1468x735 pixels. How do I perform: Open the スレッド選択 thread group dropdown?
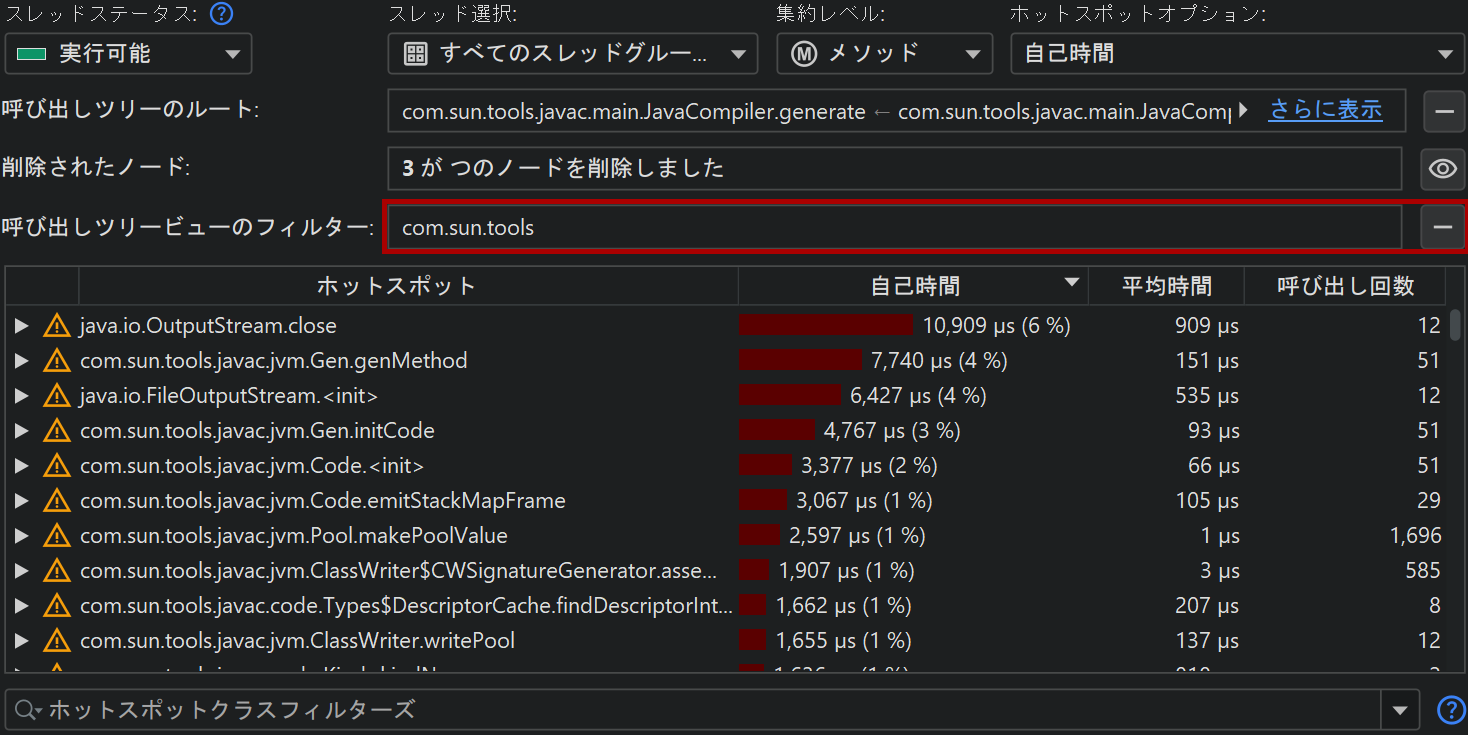pos(572,54)
